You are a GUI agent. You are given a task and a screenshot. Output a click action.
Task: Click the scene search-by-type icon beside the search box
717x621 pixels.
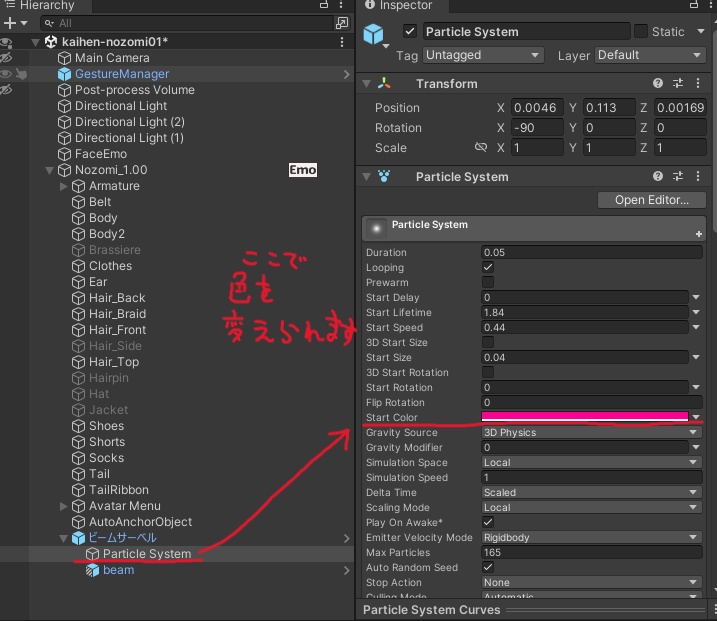point(342,23)
